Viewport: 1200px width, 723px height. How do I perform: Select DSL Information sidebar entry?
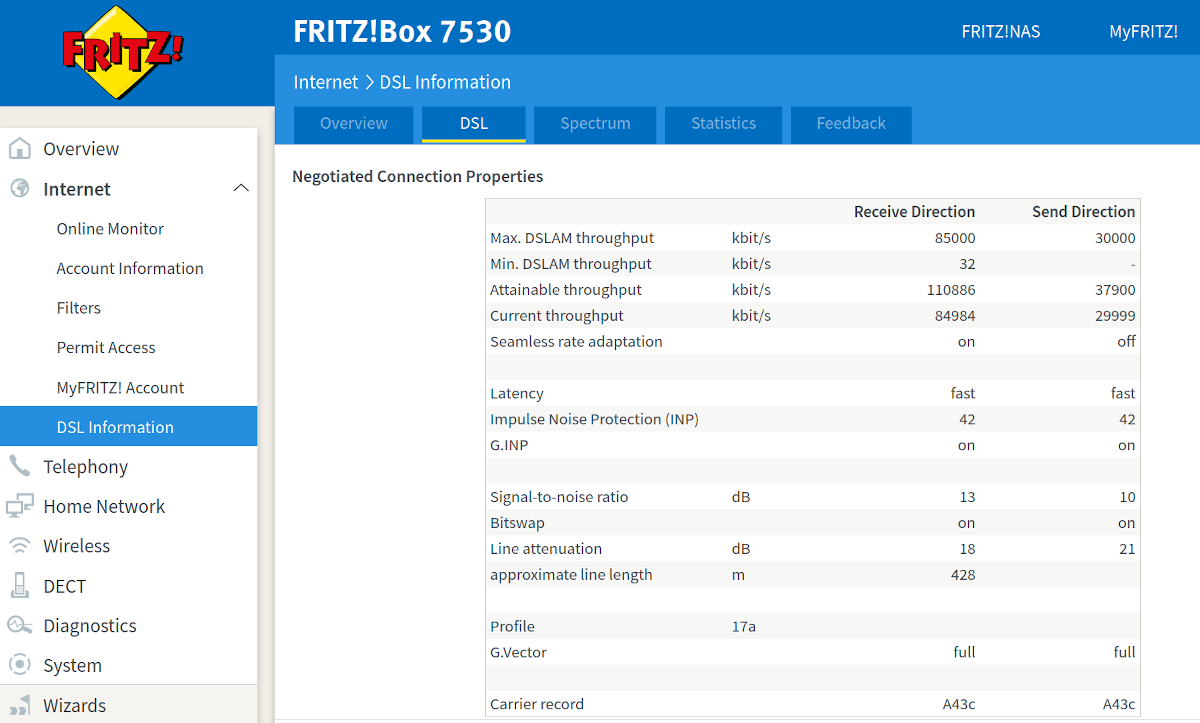(128, 427)
